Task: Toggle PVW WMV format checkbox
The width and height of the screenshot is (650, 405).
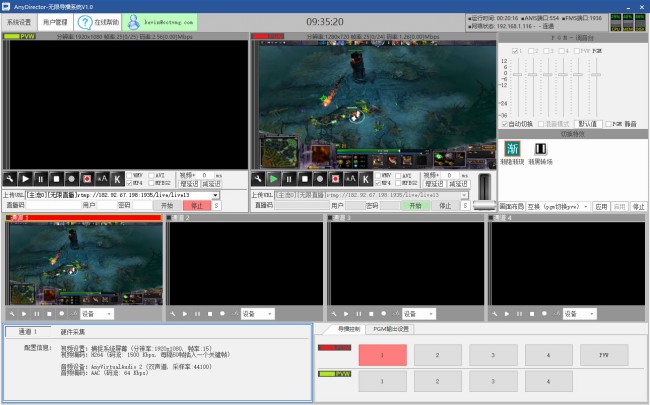Action: coord(129,175)
